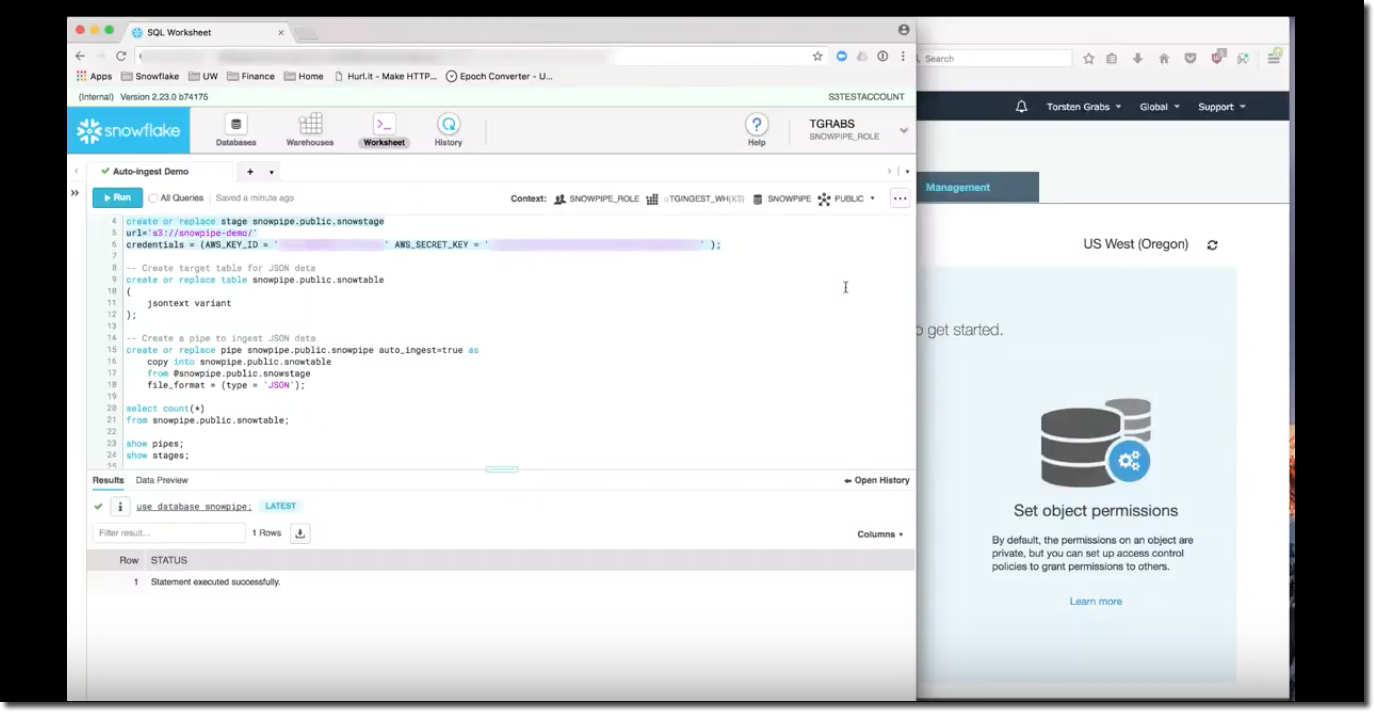Expand the Torsten Grabs account menu
The height and width of the screenshot is (712, 1374).
click(1084, 107)
